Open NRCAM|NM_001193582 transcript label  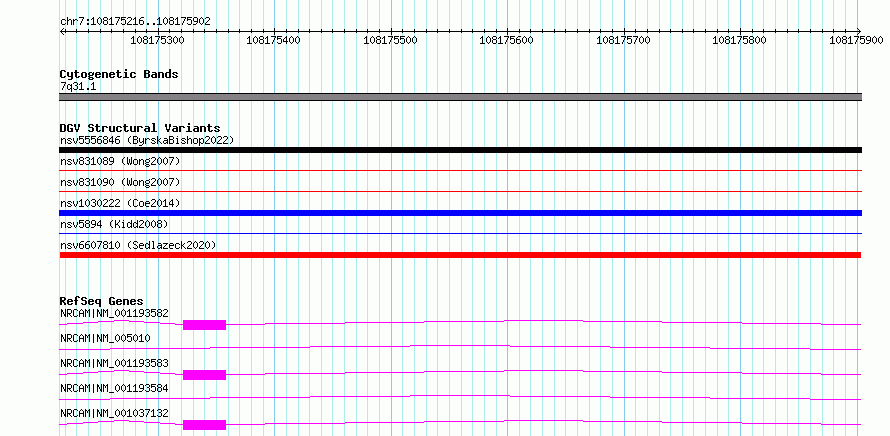pyautogui.click(x=114, y=313)
